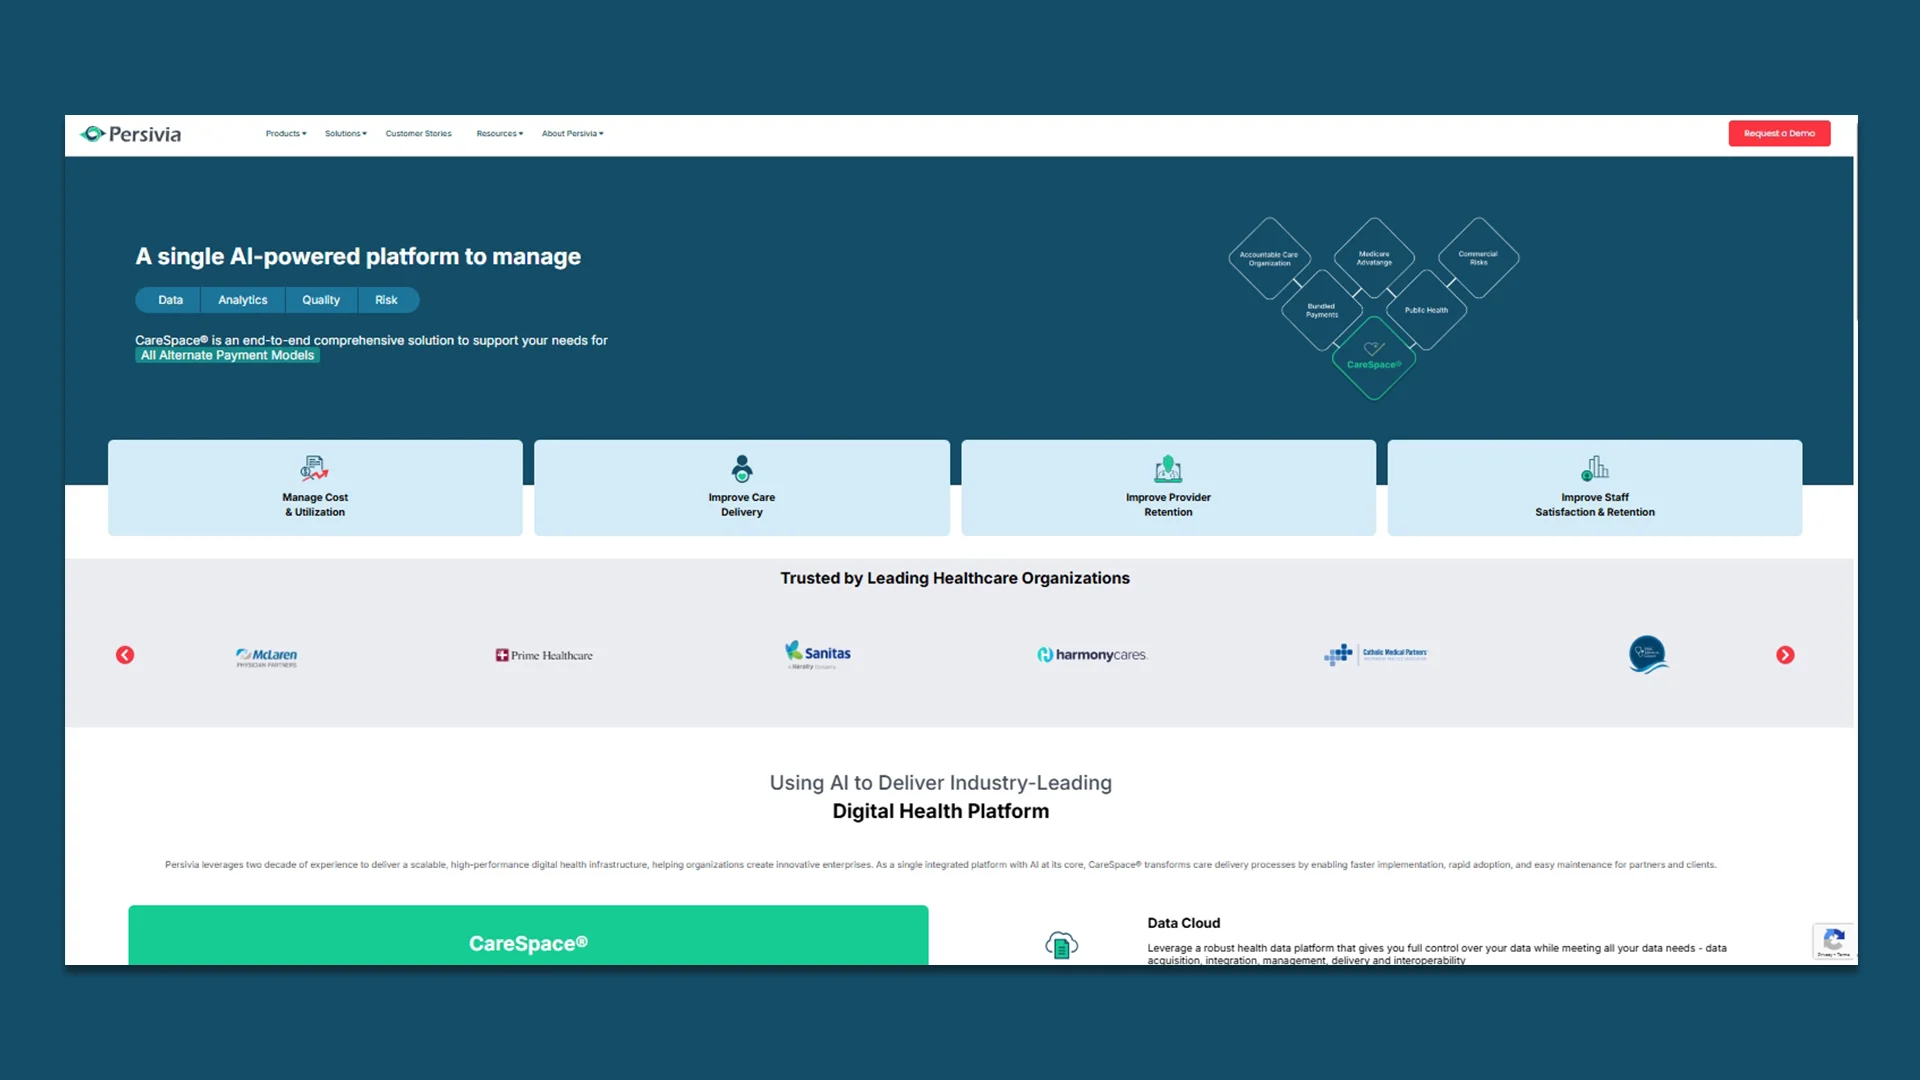Click the Data Cloud icon
The image size is (1920, 1080).
pyautogui.click(x=1061, y=945)
